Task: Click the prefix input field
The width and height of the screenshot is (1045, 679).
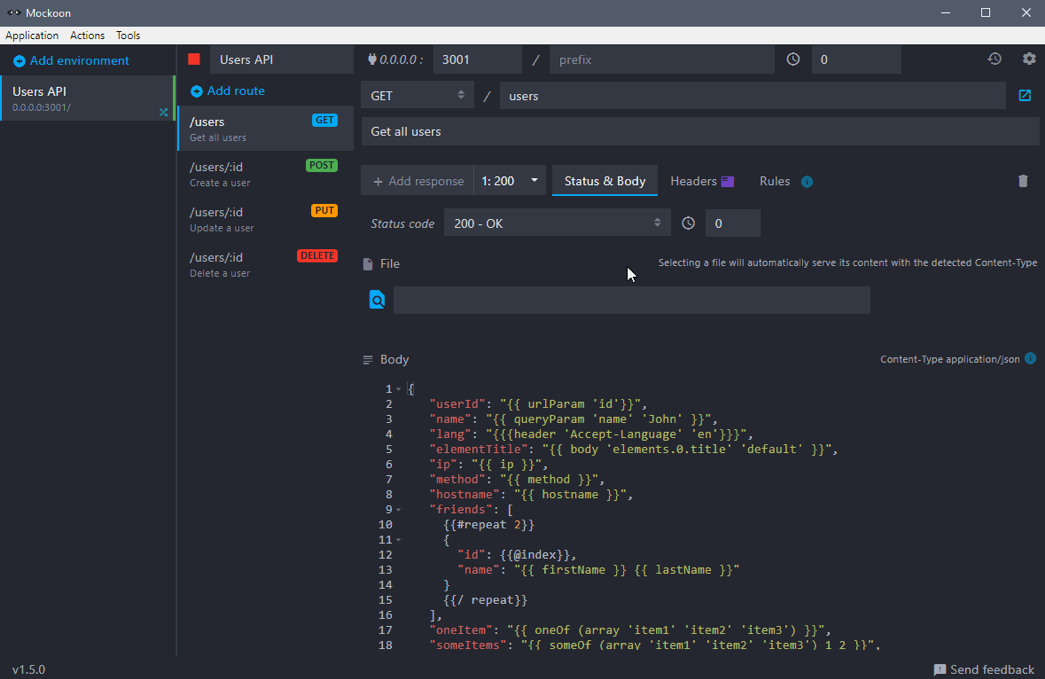Action: click(x=662, y=59)
